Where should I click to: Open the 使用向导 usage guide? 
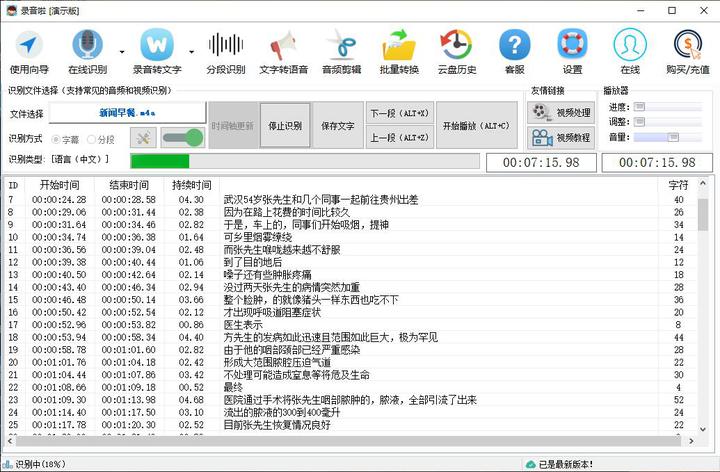[29, 52]
